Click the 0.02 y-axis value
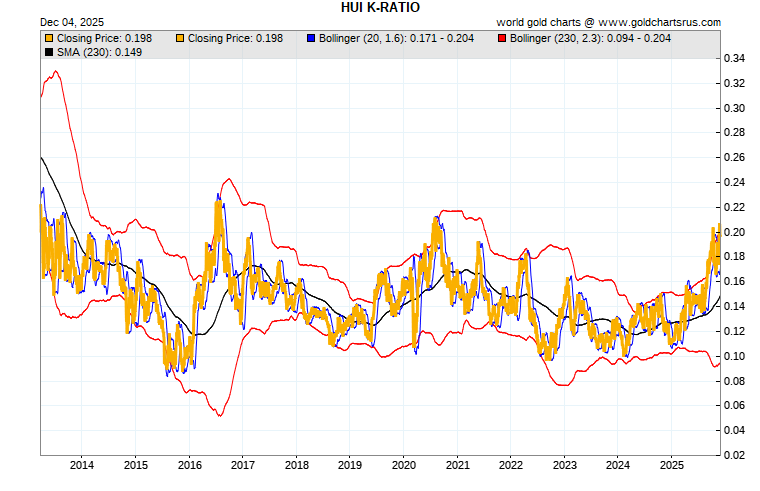760x491 pixels. point(734,455)
